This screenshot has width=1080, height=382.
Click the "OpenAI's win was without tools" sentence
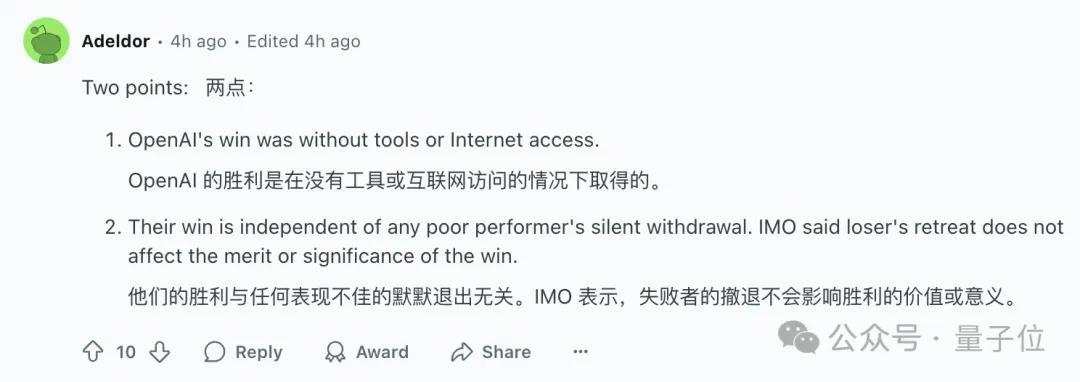point(364,140)
